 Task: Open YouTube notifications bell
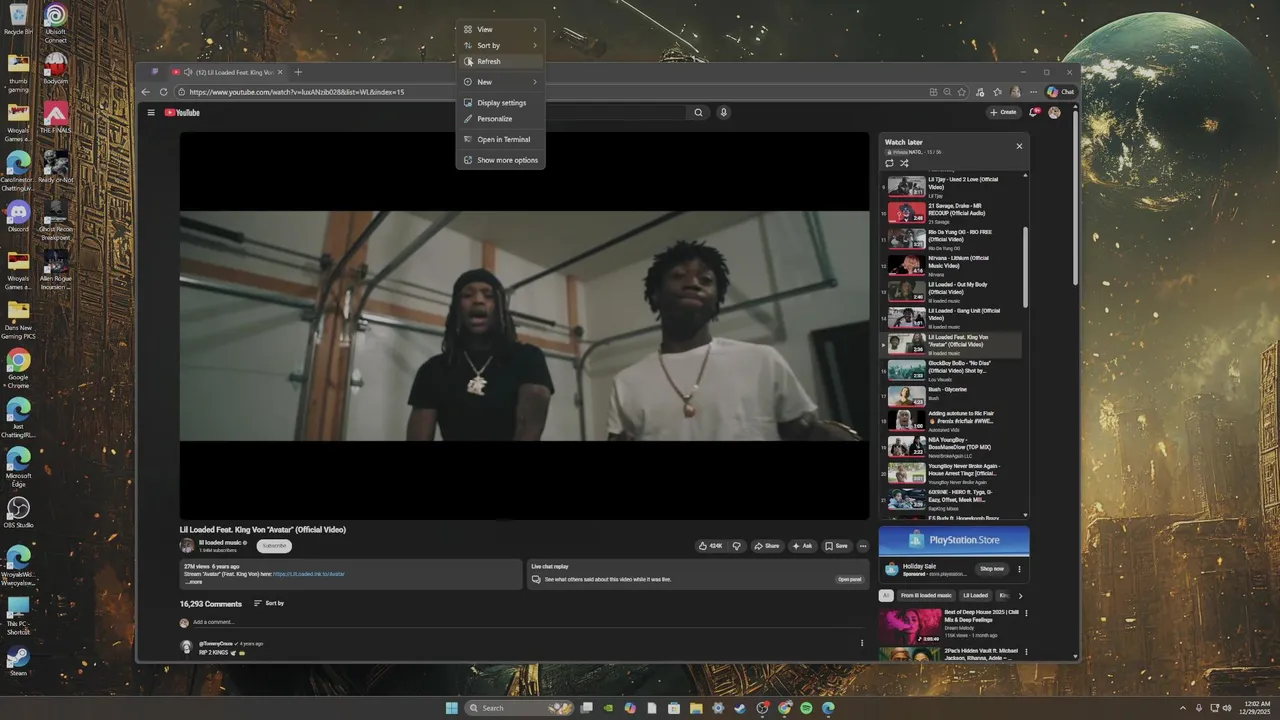(x=1034, y=113)
